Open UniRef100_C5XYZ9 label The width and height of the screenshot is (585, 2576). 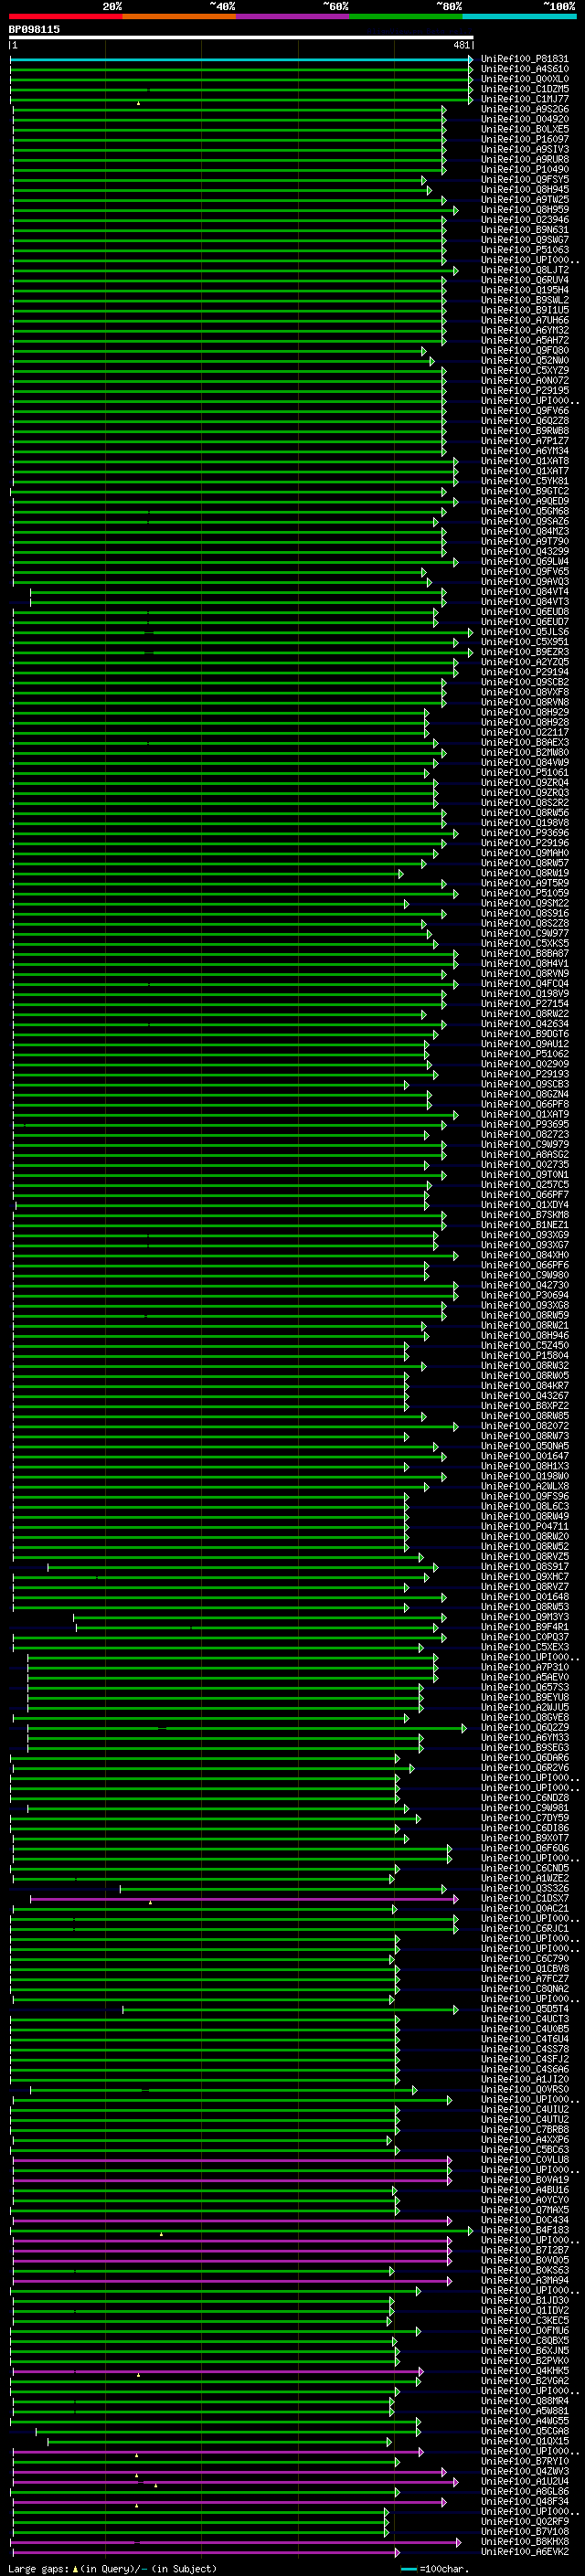[x=525, y=370]
